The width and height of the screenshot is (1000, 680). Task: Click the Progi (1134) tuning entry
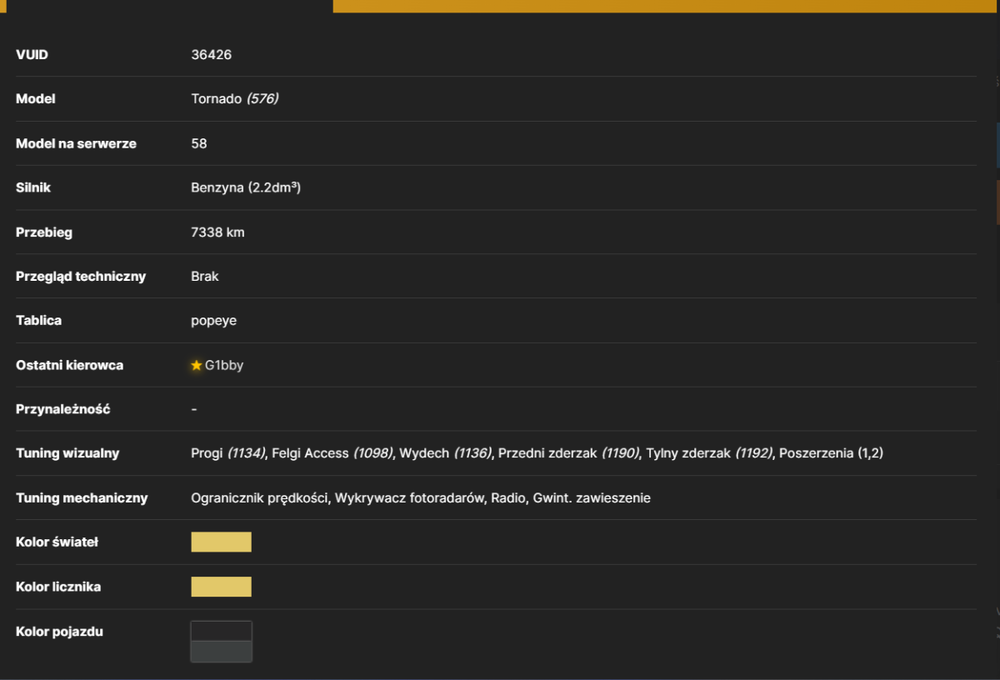tap(228, 454)
